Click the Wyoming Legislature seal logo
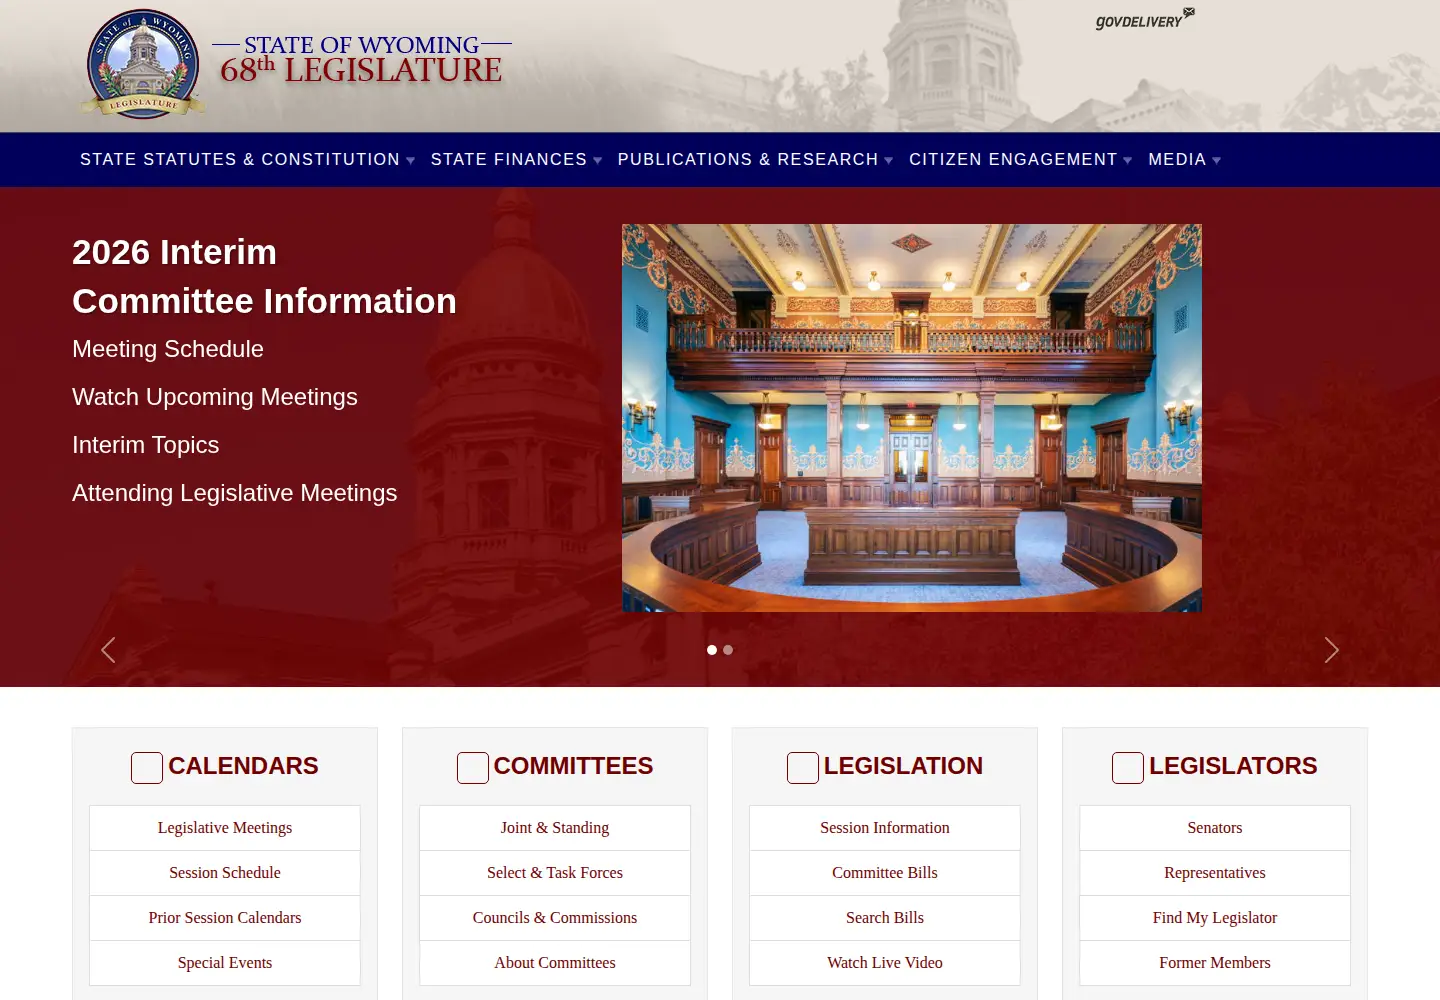The width and height of the screenshot is (1440, 1000). pyautogui.click(x=143, y=64)
